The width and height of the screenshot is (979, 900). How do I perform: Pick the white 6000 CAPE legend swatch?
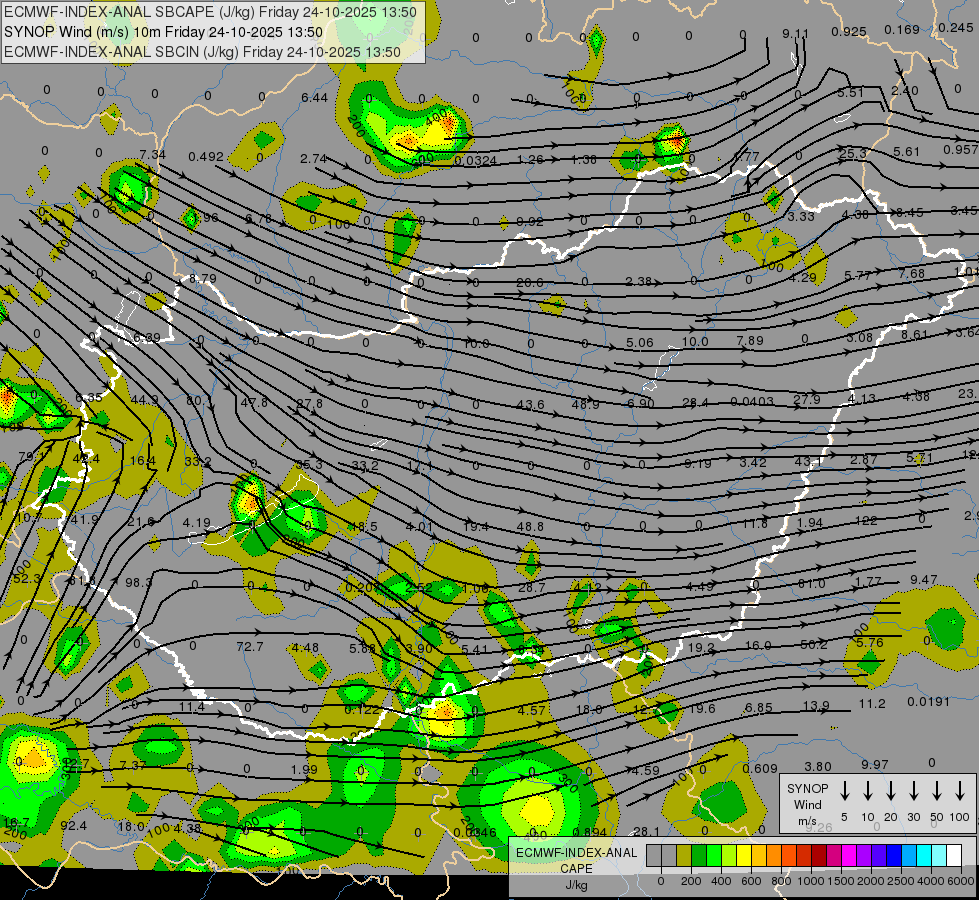(953, 855)
